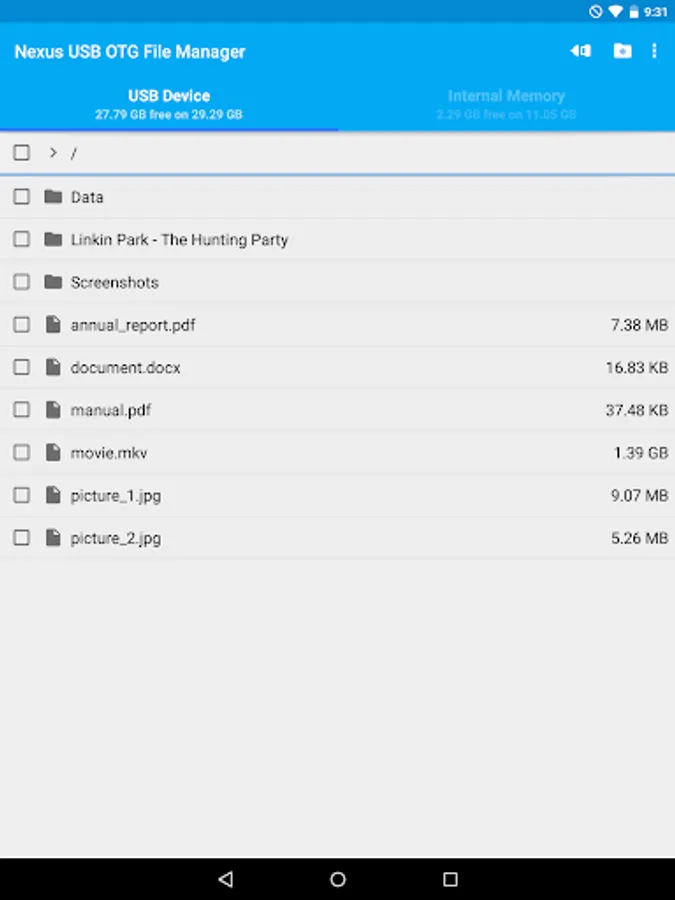Viewport: 675px width, 900px height.
Task: Click the file icon of picture_2.jpg
Action: pyautogui.click(x=53, y=538)
